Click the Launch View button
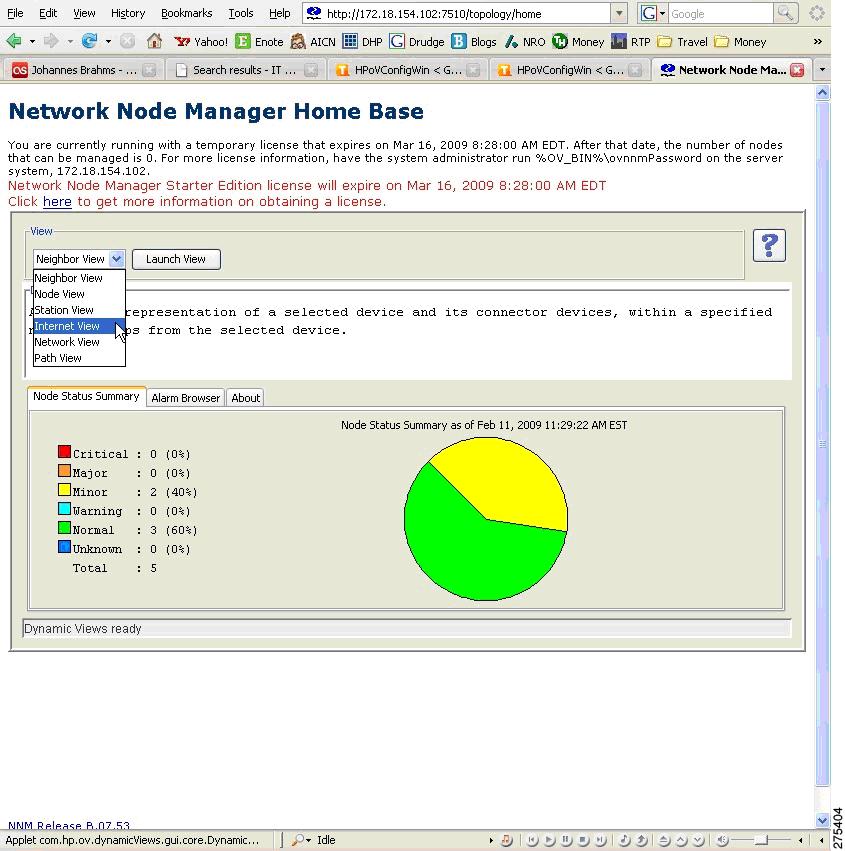This screenshot has width=845, height=851. coord(176,259)
